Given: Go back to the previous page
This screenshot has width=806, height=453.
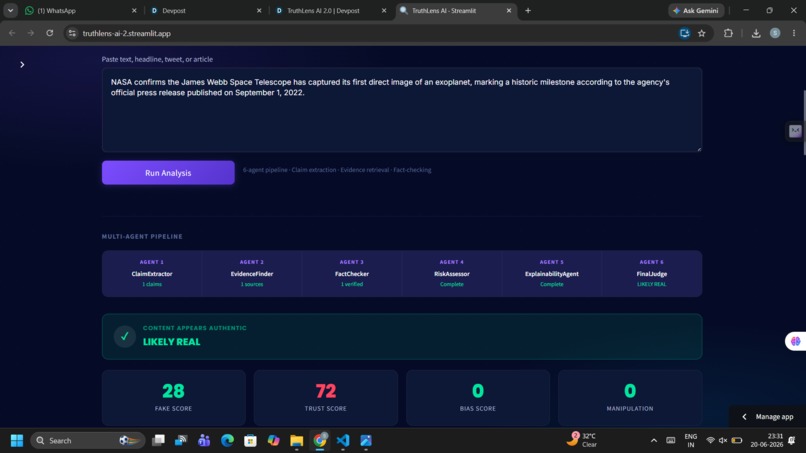Looking at the screenshot, I should pos(12,33).
